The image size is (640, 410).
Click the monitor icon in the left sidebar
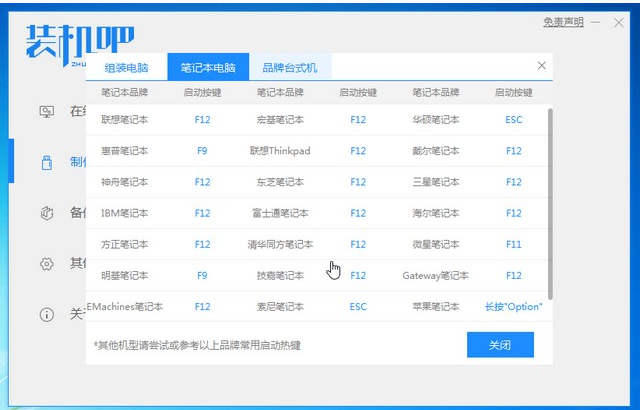[46, 111]
